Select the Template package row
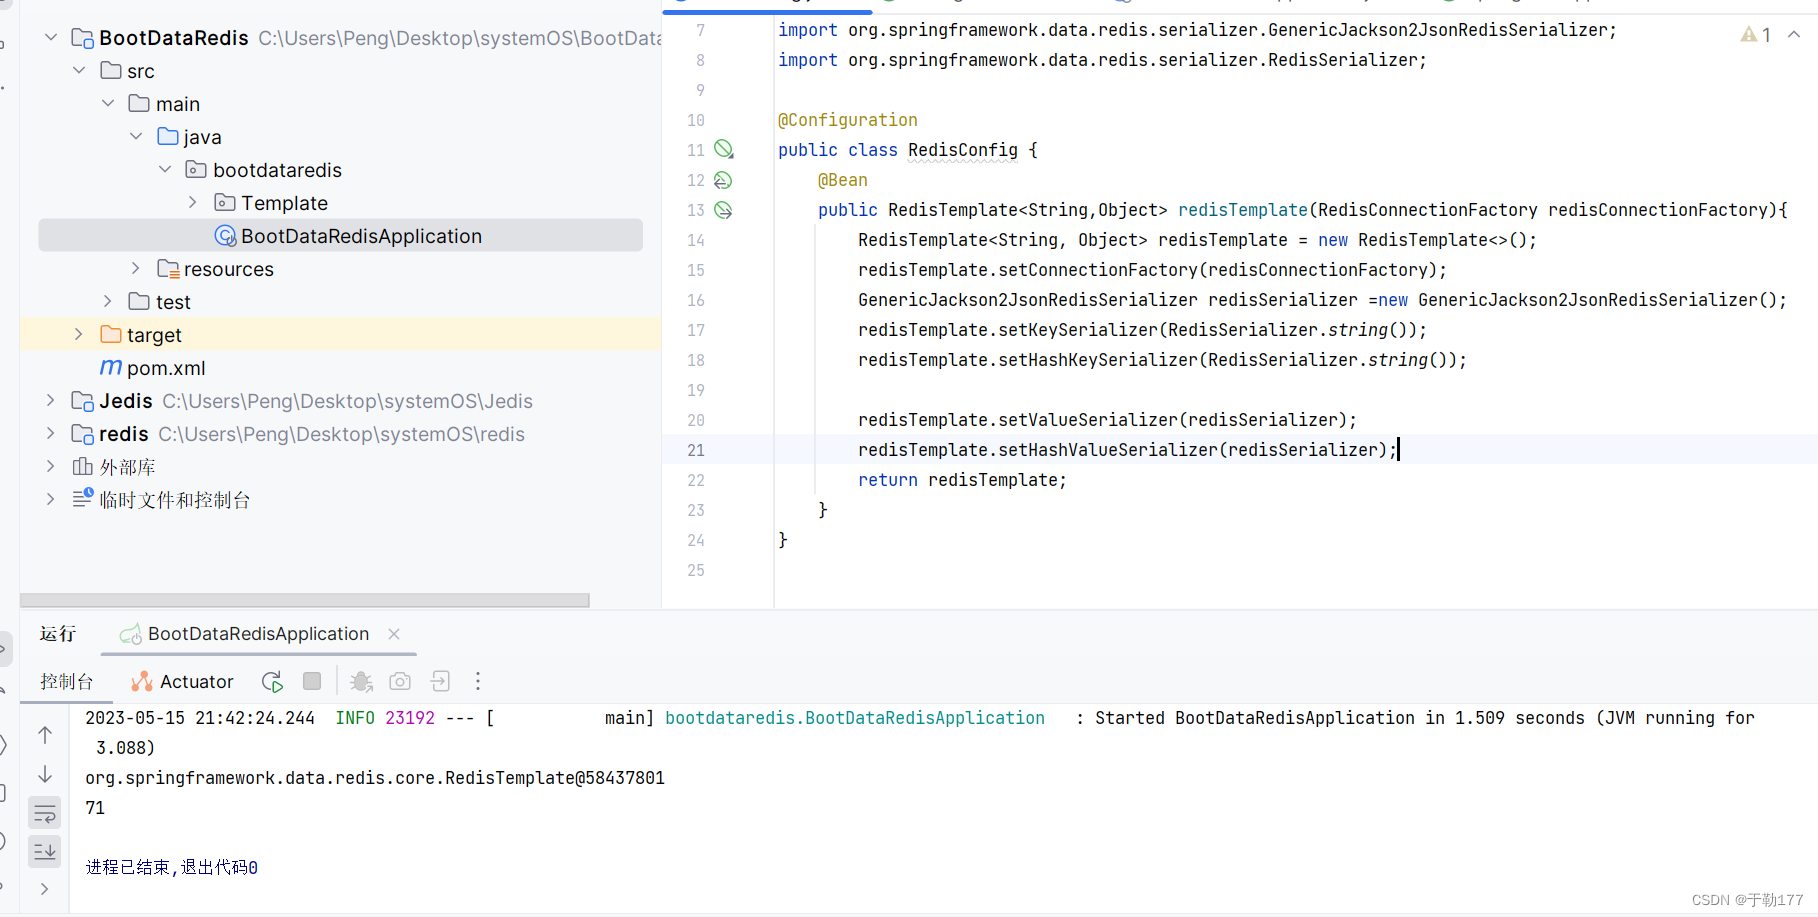 (x=340, y=203)
